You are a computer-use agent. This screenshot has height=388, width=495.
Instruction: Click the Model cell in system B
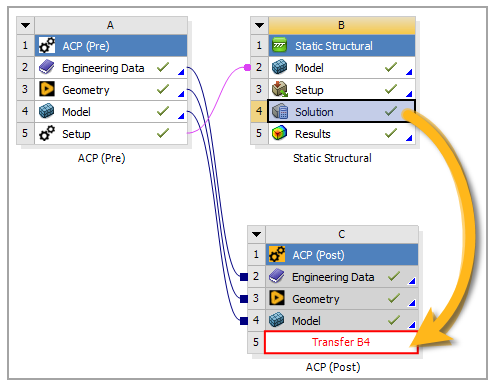(342, 68)
